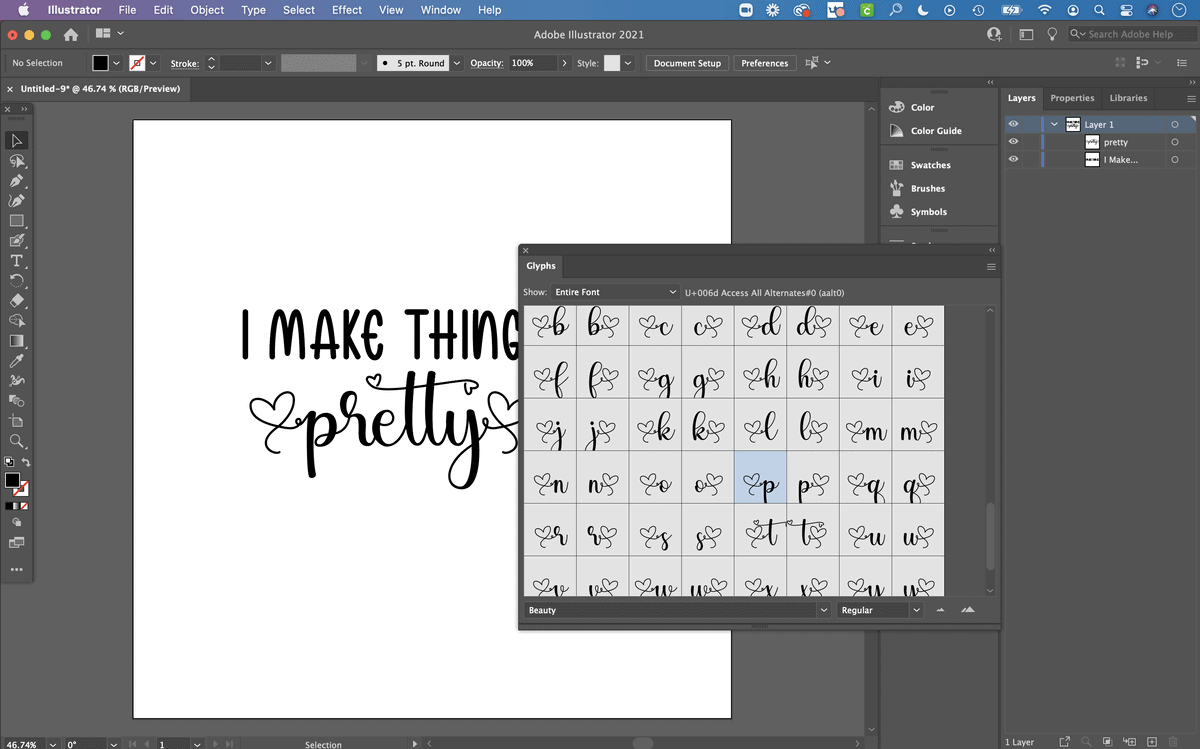
Task: Select the Eraser tool
Action: coord(16,300)
